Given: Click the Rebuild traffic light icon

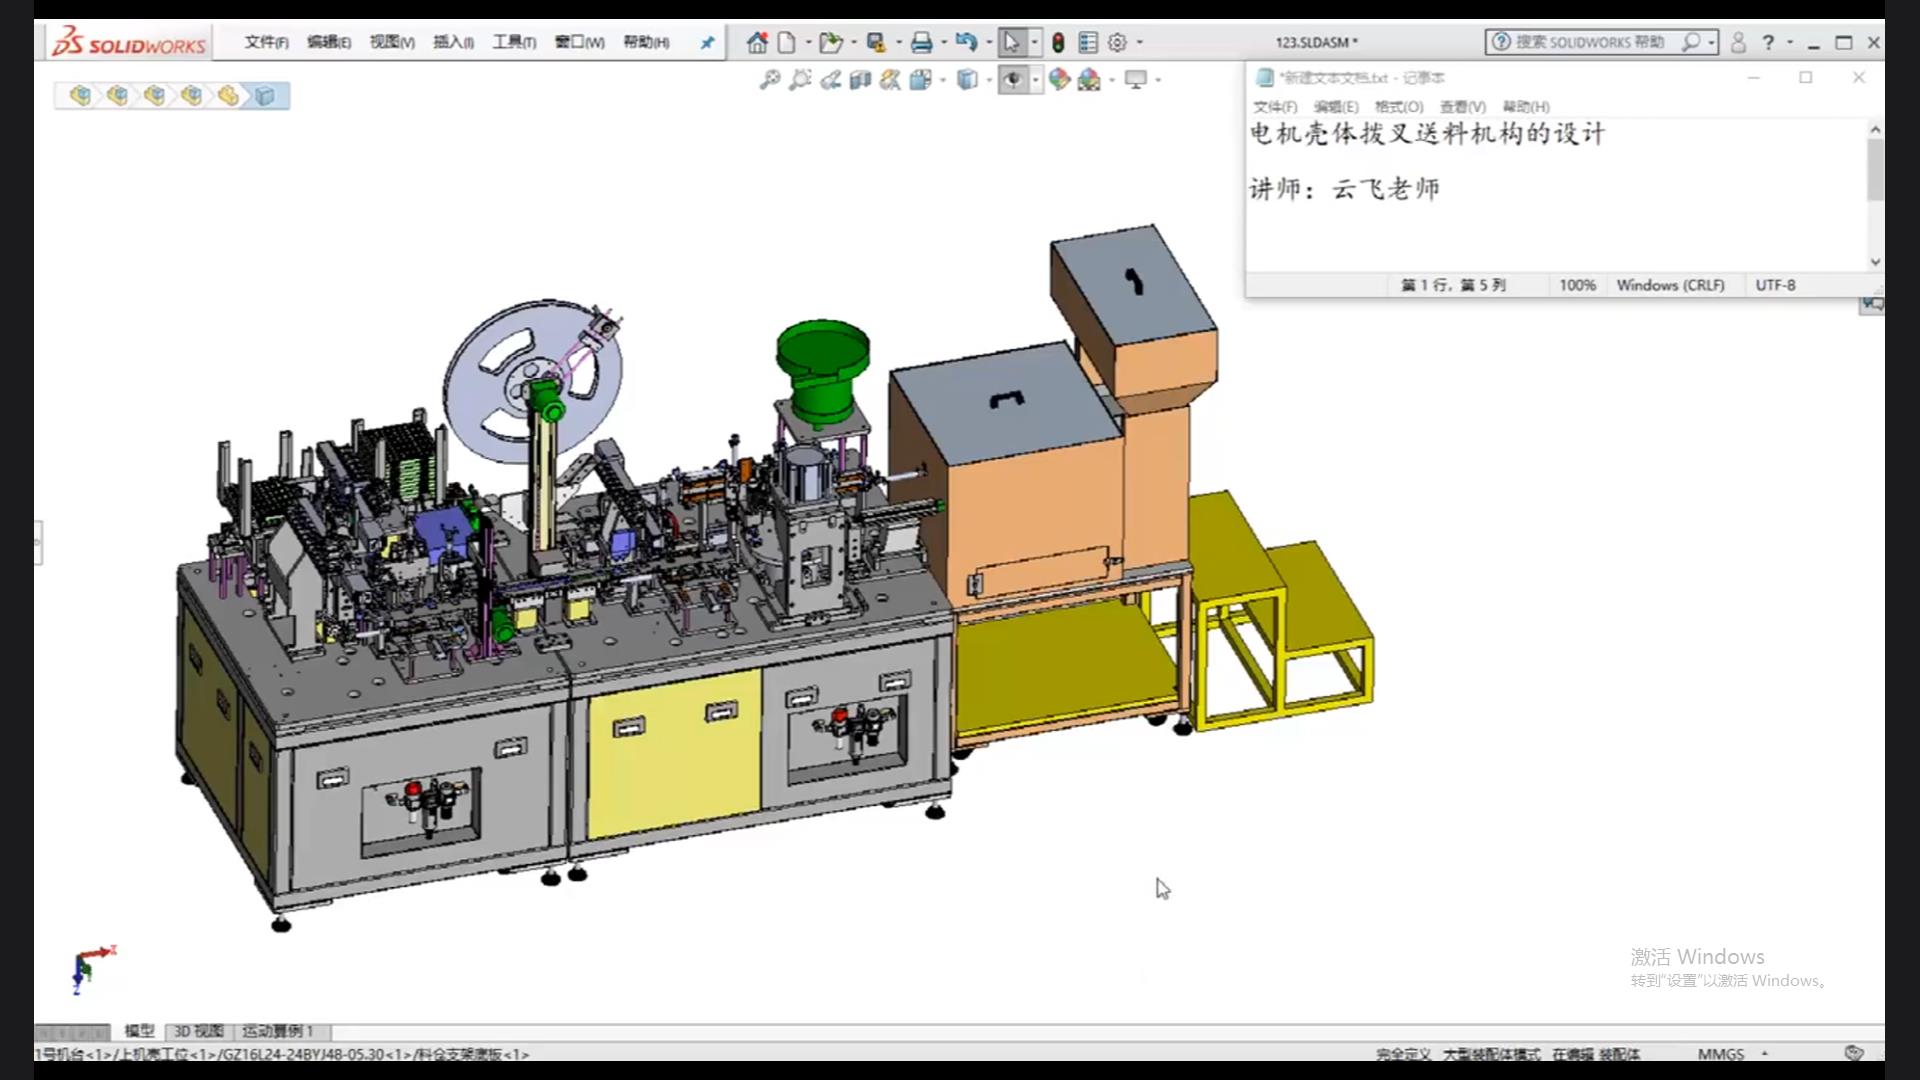Looking at the screenshot, I should (x=1058, y=42).
